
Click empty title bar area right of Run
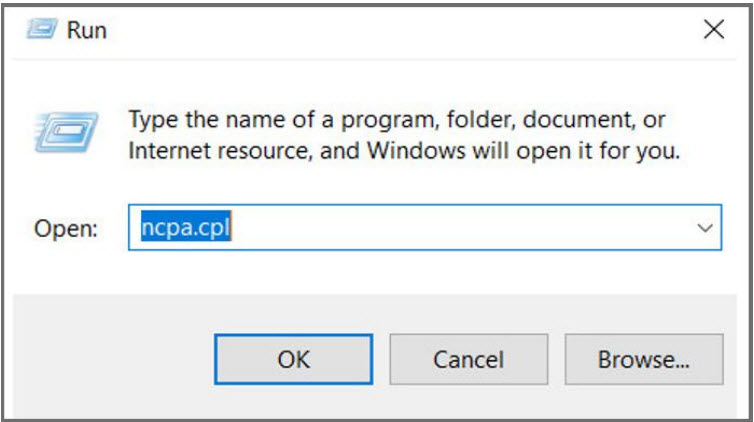pos(400,30)
